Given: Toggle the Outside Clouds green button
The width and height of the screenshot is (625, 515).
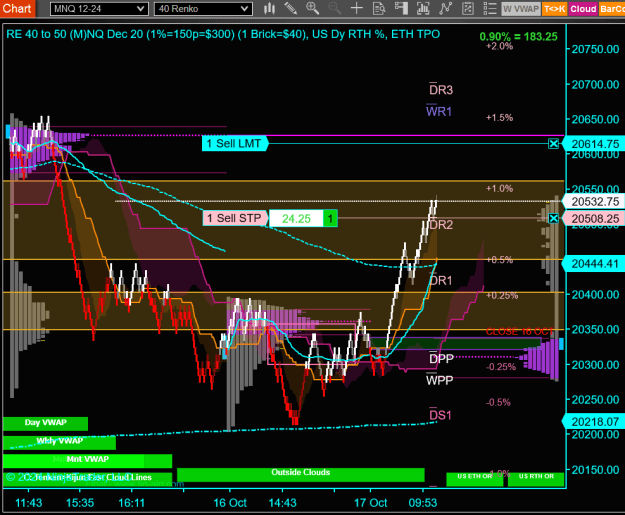Looking at the screenshot, I should pyautogui.click(x=301, y=474).
